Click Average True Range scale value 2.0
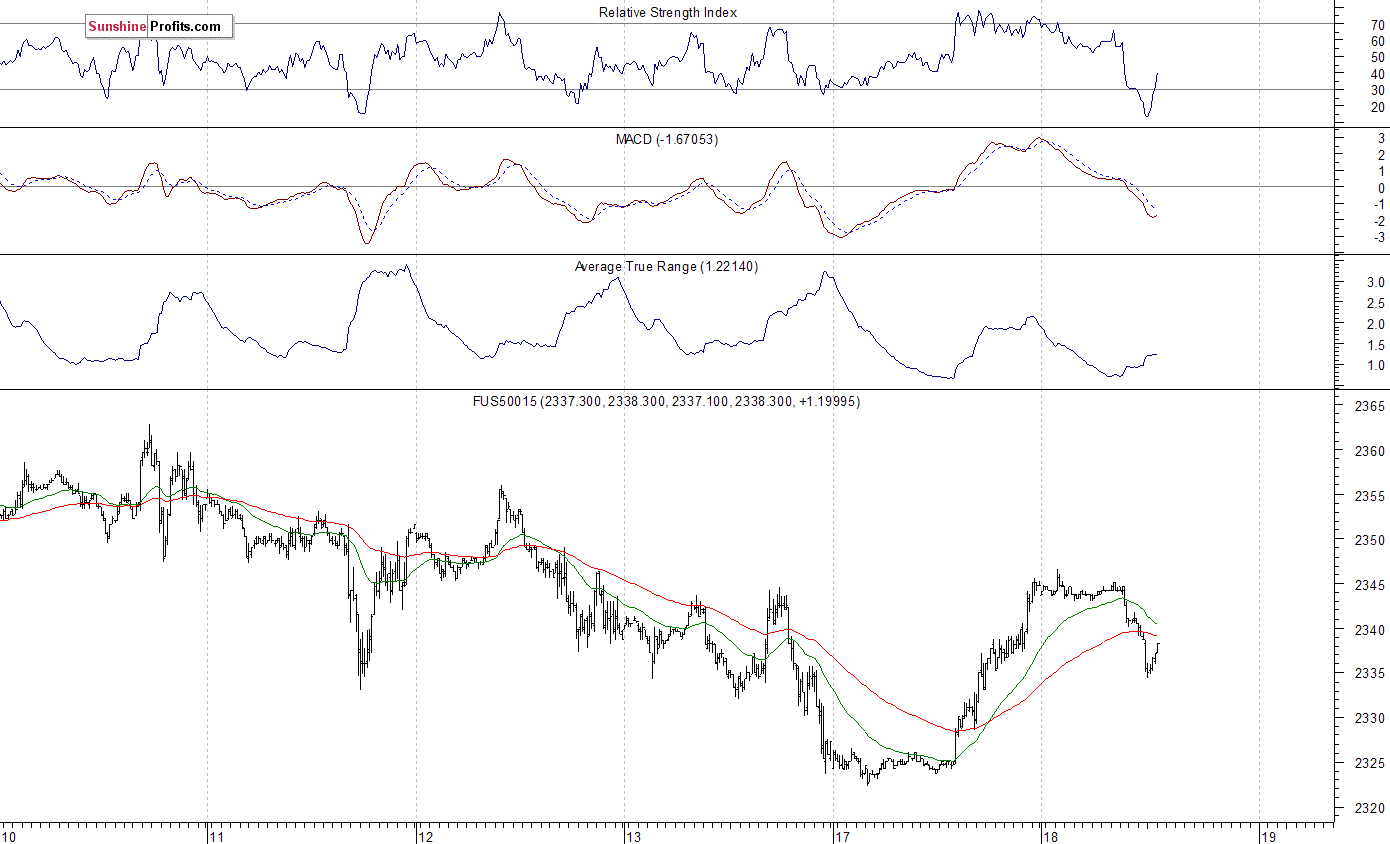 coord(1375,324)
